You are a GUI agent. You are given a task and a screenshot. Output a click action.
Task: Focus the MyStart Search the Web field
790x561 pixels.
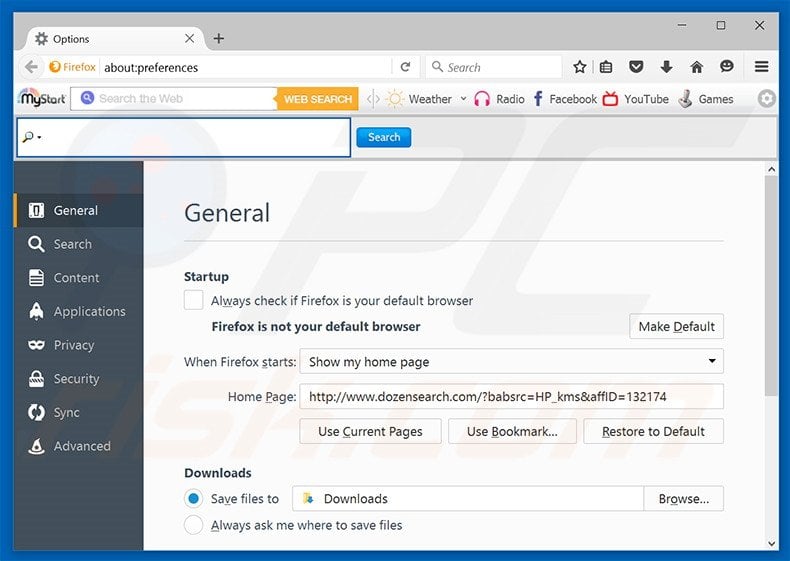pyautogui.click(x=174, y=99)
